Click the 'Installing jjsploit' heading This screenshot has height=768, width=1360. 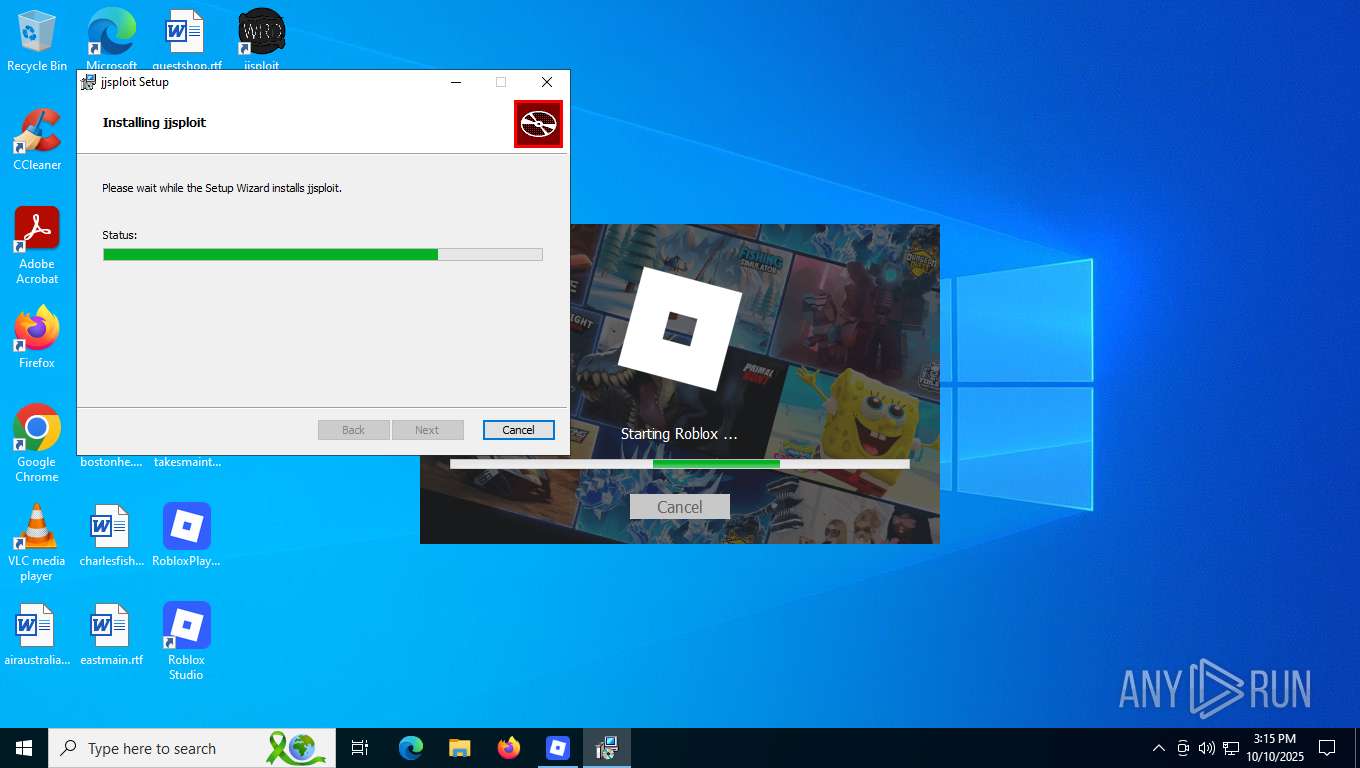(x=154, y=122)
